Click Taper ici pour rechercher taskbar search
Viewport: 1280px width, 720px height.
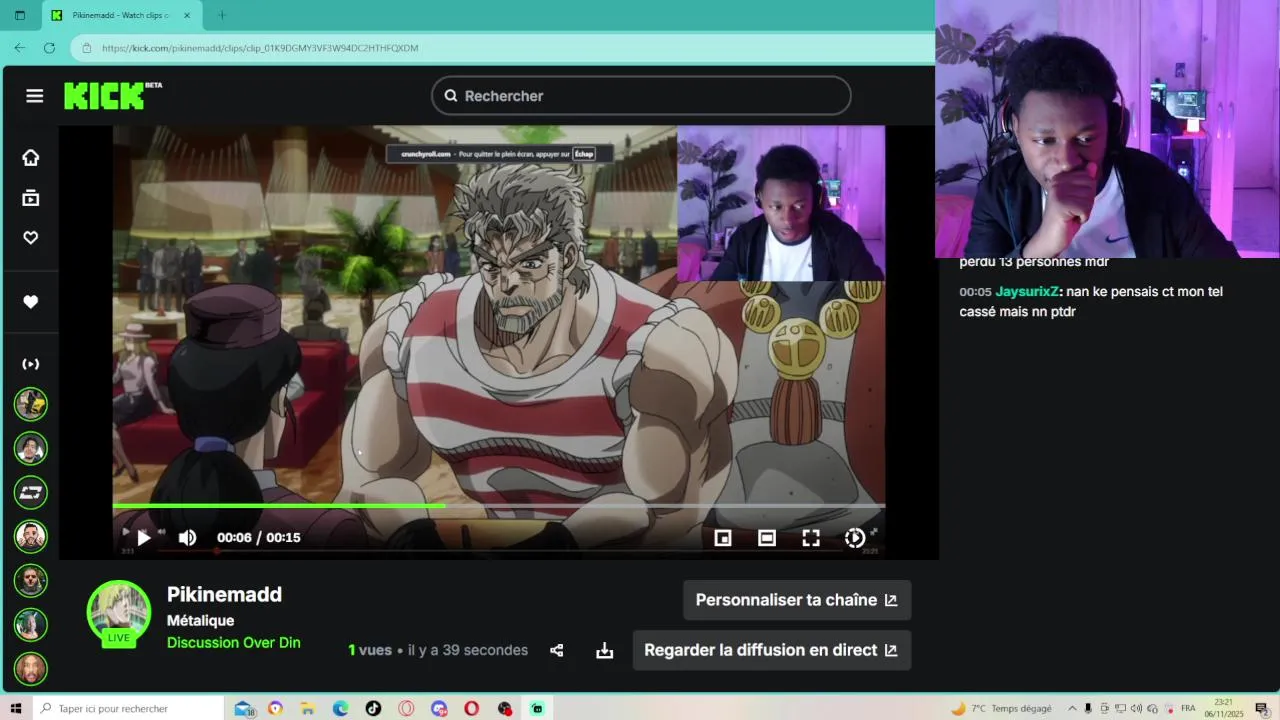pyautogui.click(x=128, y=708)
